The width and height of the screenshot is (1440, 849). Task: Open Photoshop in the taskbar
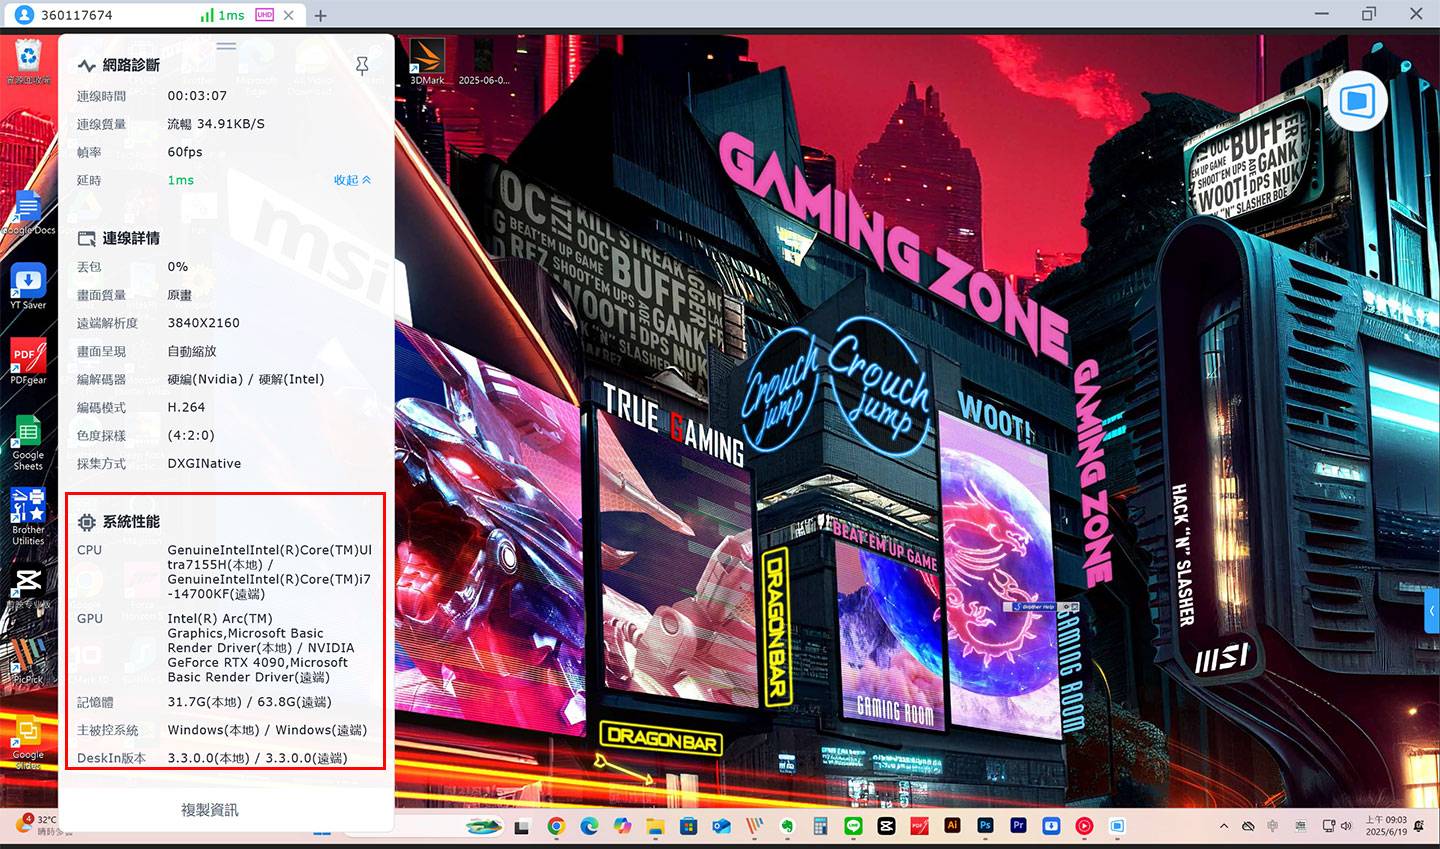tap(985, 826)
